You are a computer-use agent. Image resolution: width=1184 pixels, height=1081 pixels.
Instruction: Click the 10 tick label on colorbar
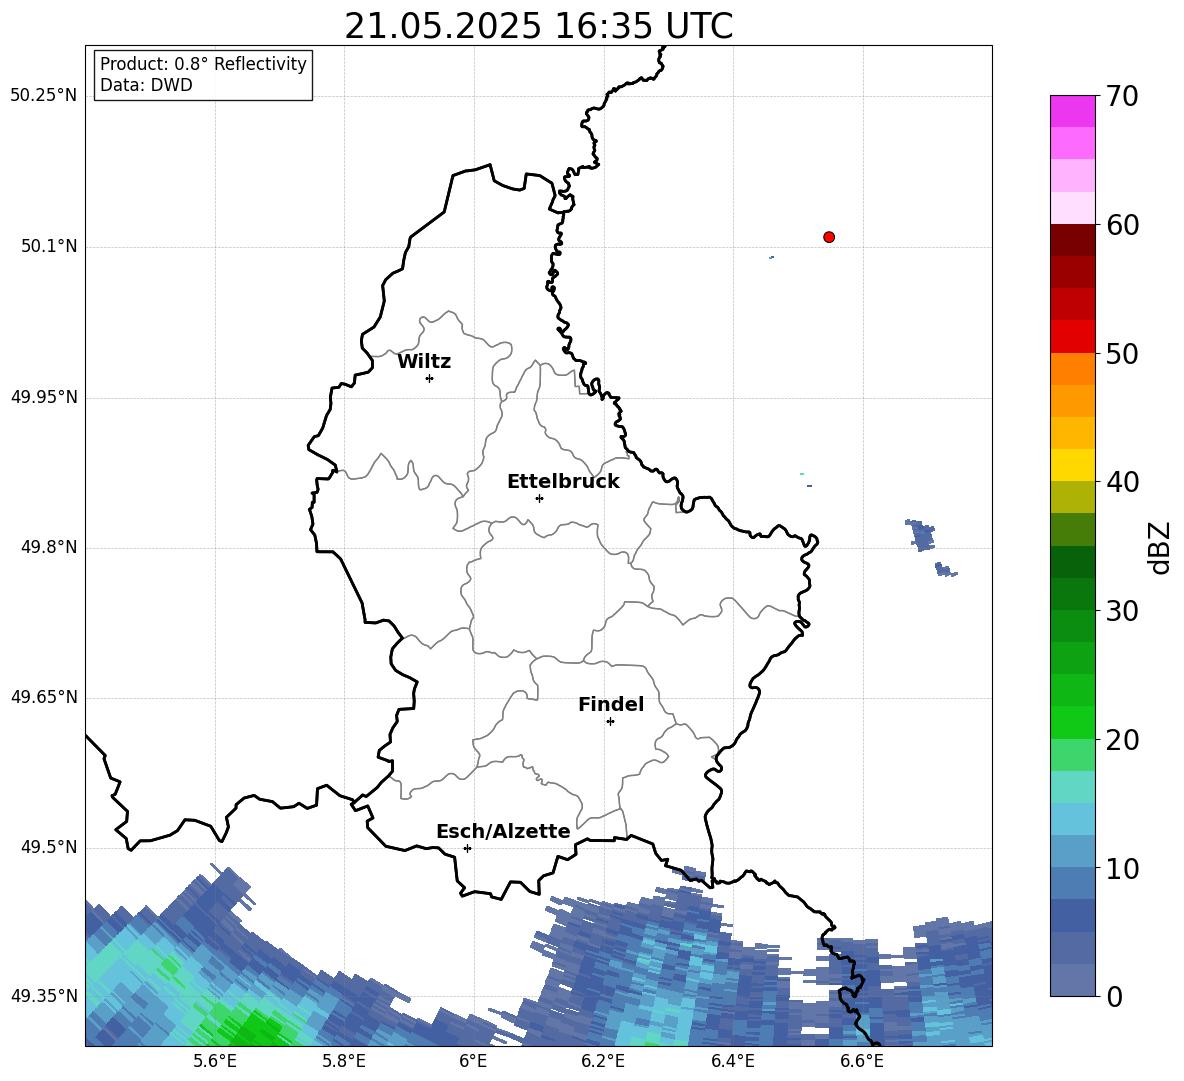click(x=1122, y=869)
